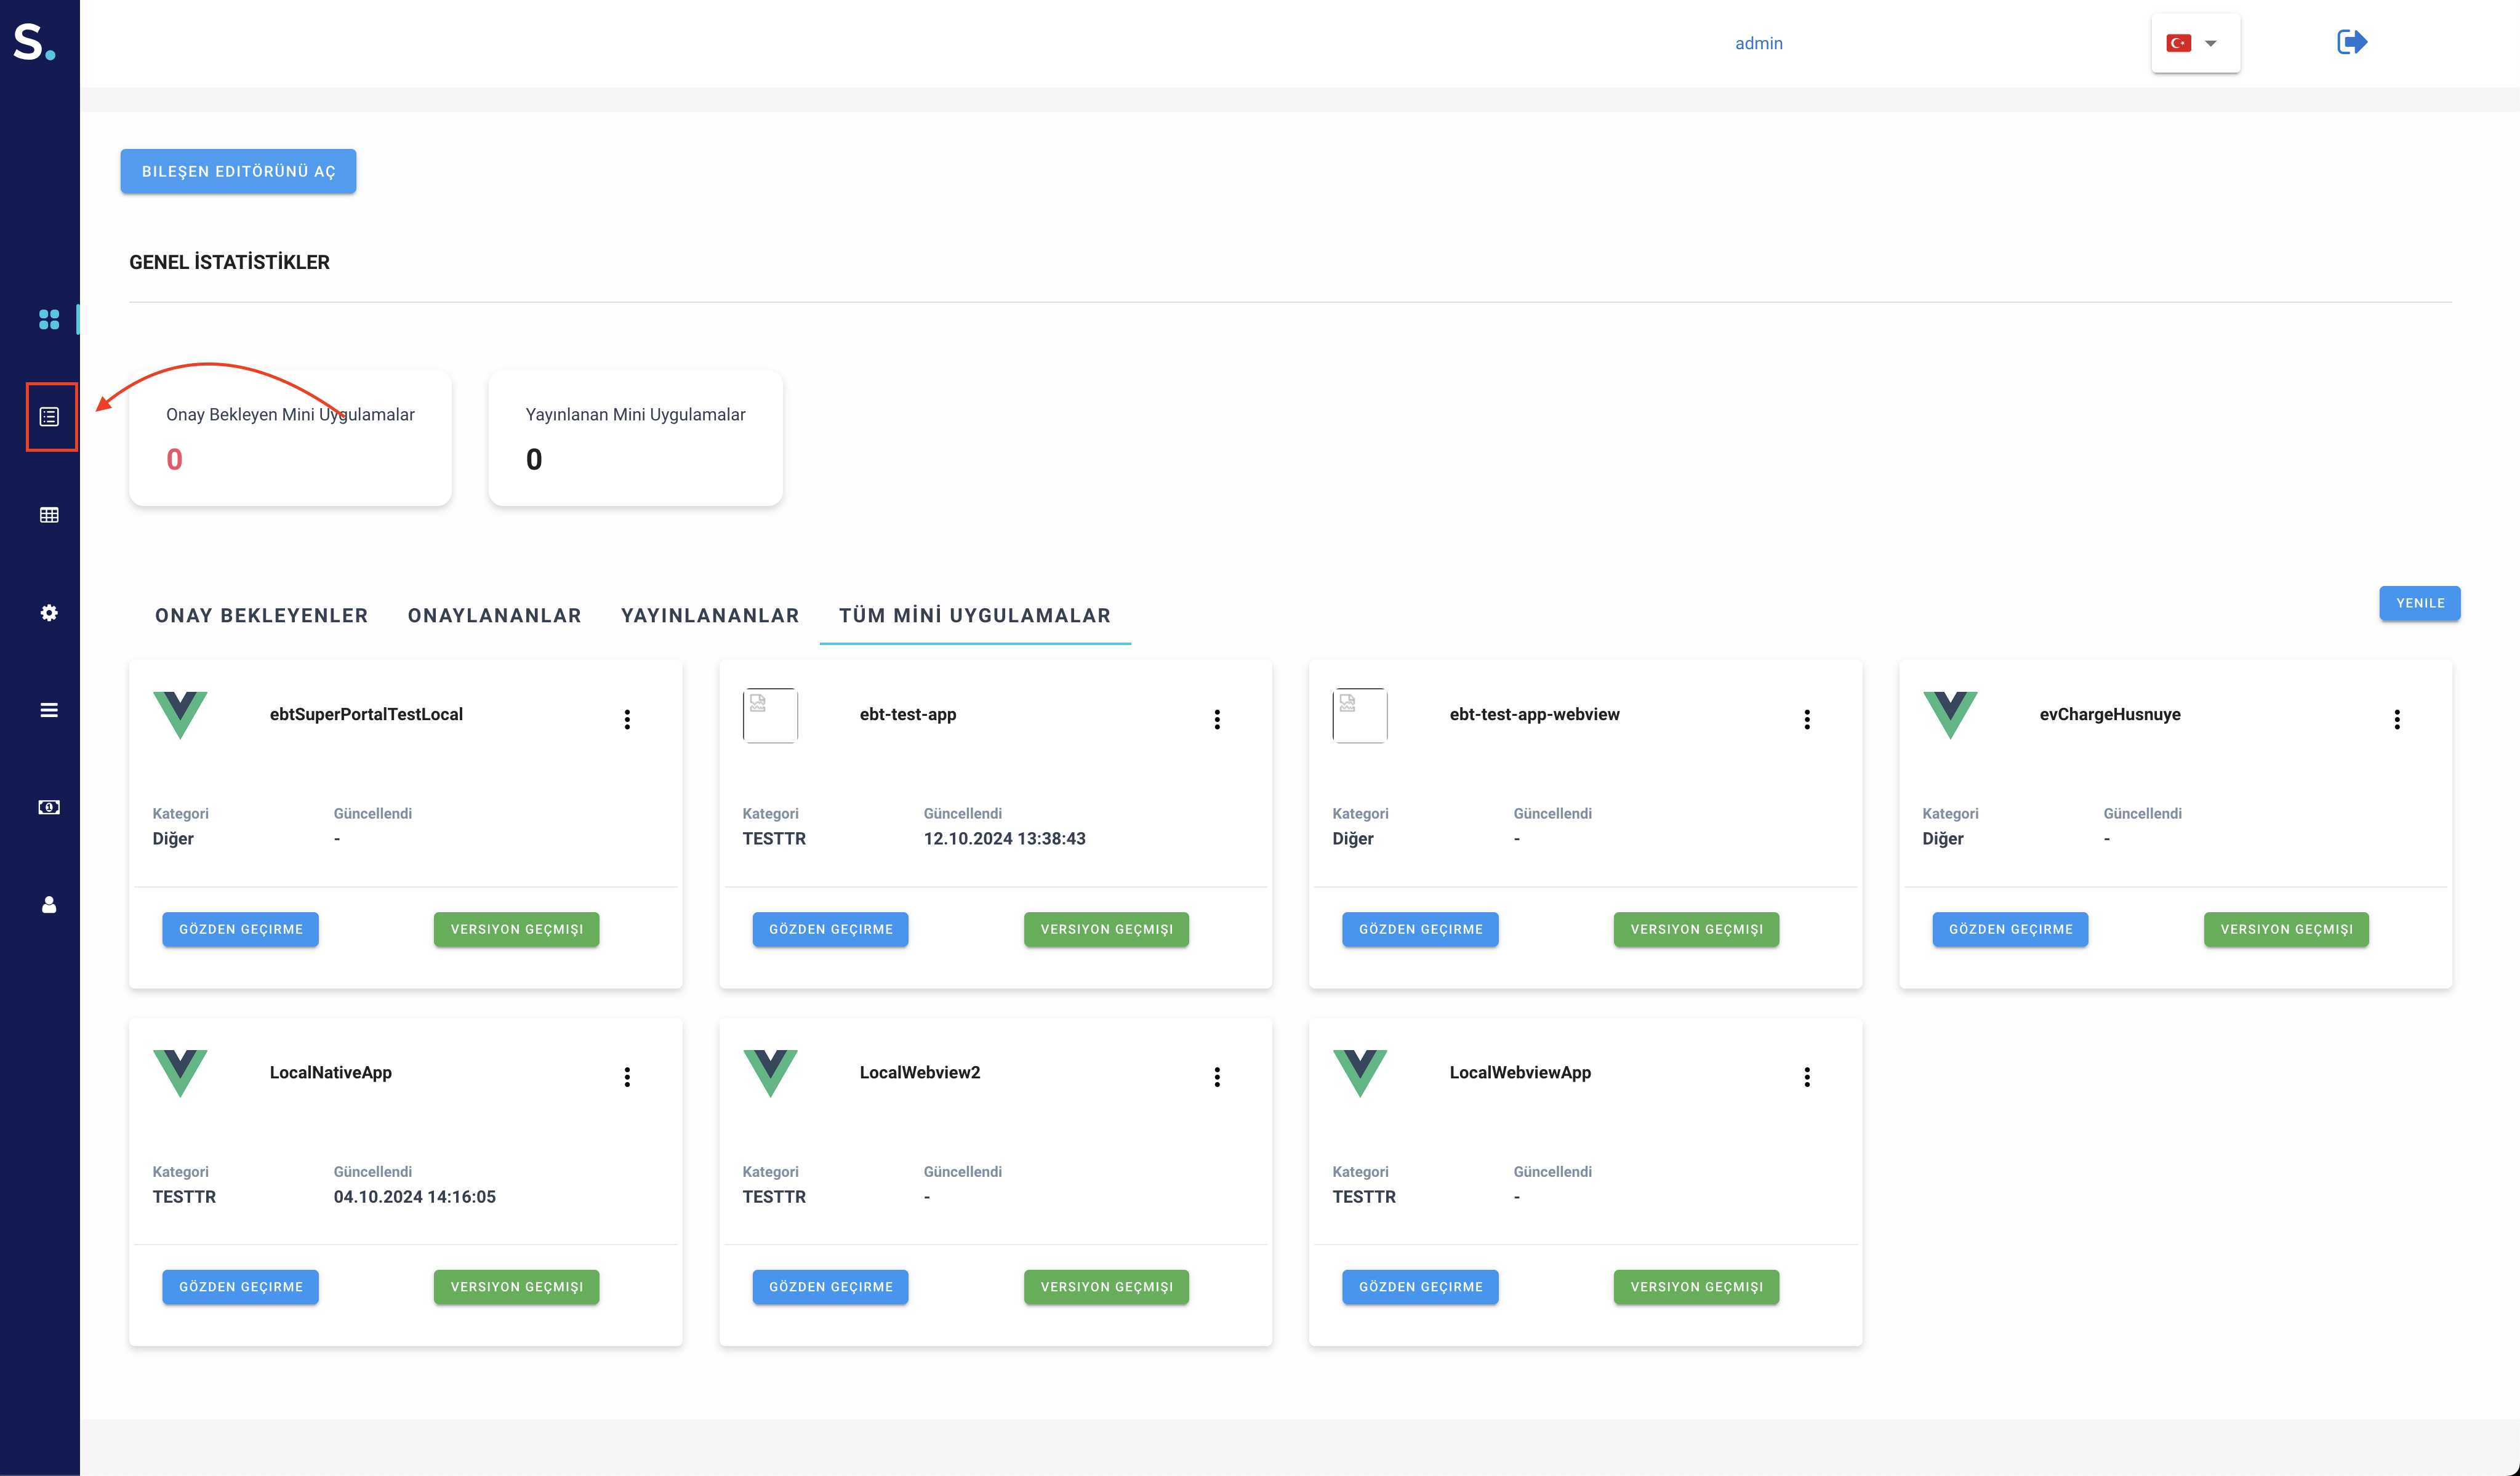Click Bileşen Editörünü Aç button
2520x1476 pixels.
[x=238, y=171]
